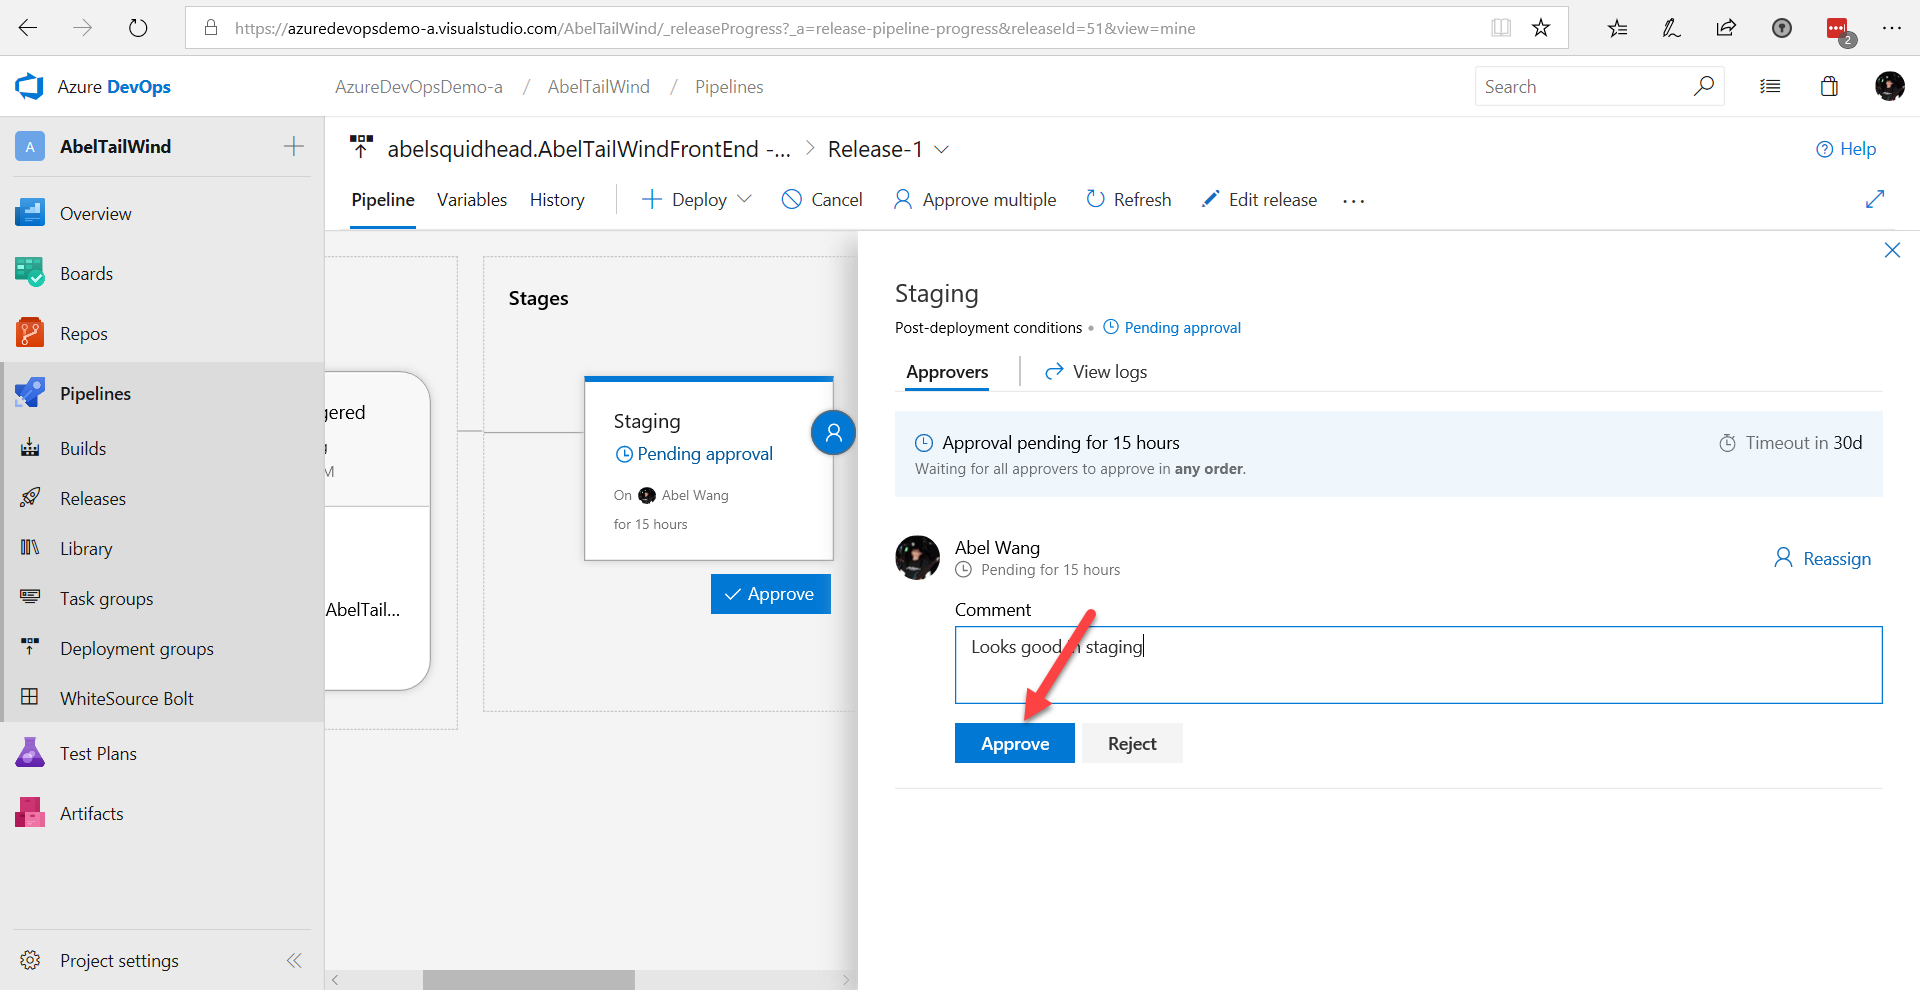This screenshot has width=1920, height=990.
Task: Reload the page with refresh icon
Action: click(138, 28)
